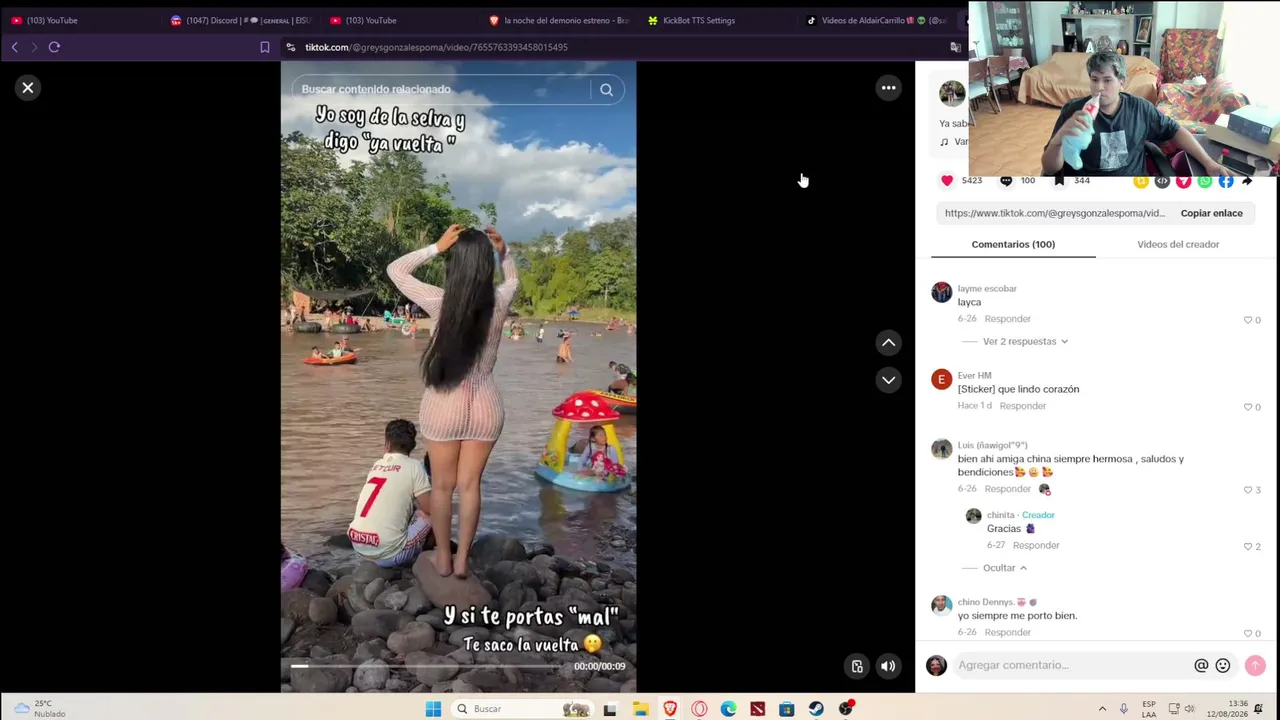The image size is (1280, 720).
Task: Share to WhatsApp icon
Action: point(1205,181)
